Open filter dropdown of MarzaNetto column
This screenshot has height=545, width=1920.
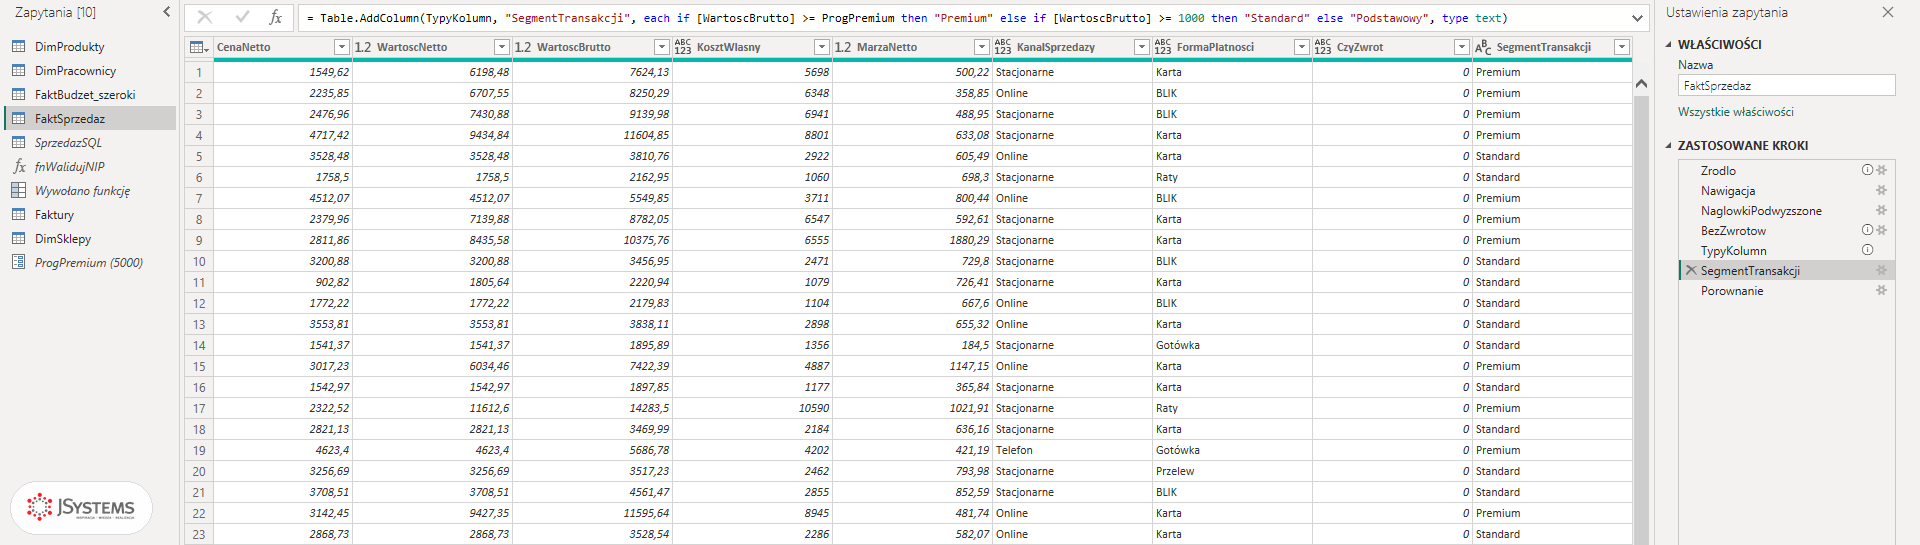[981, 47]
